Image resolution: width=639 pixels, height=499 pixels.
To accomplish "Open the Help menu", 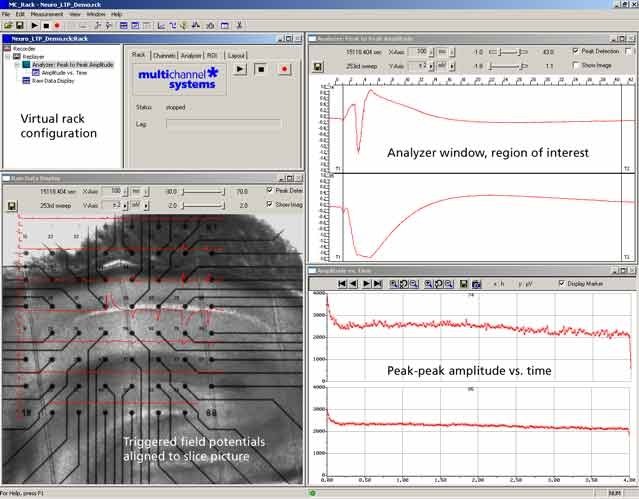I will (x=117, y=14).
